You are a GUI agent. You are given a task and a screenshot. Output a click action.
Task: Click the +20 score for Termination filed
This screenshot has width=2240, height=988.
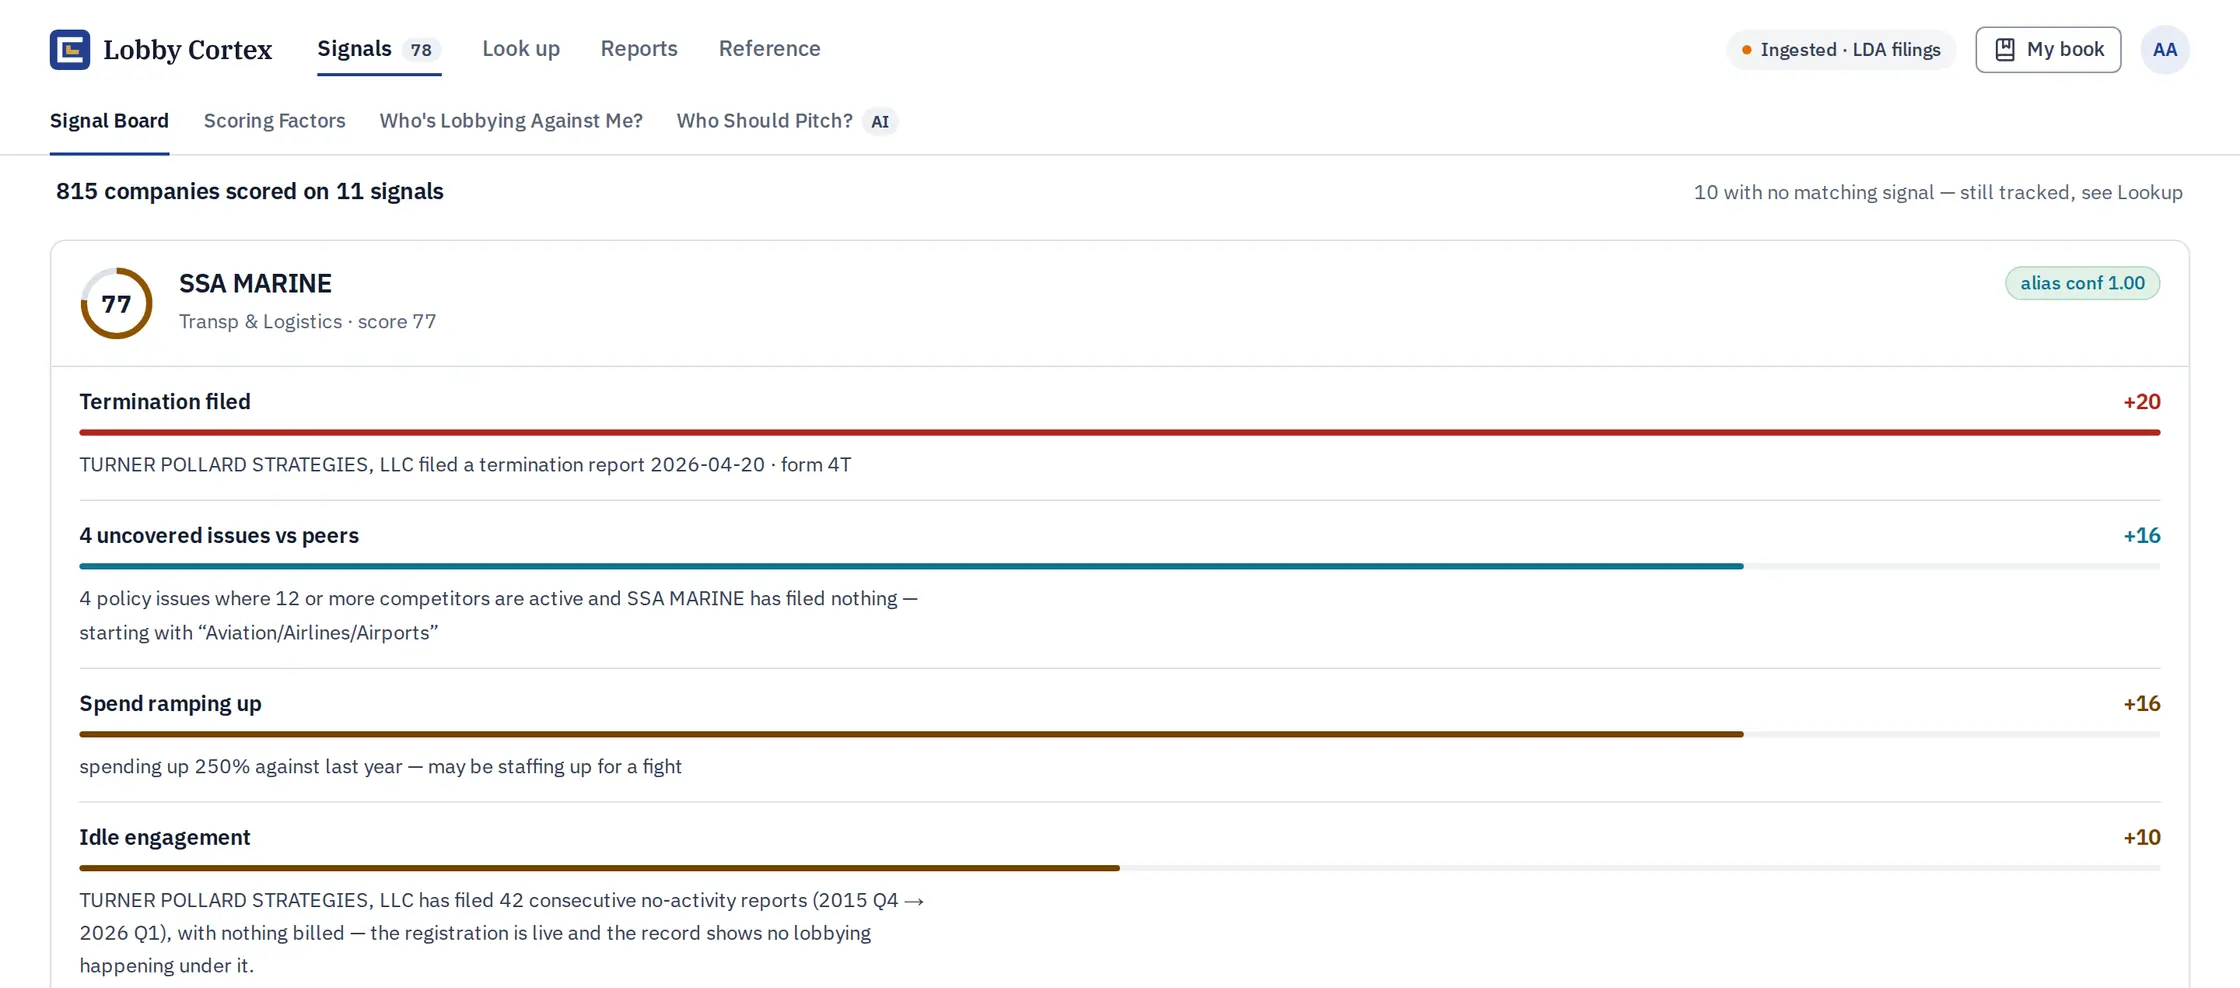[x=2142, y=402]
